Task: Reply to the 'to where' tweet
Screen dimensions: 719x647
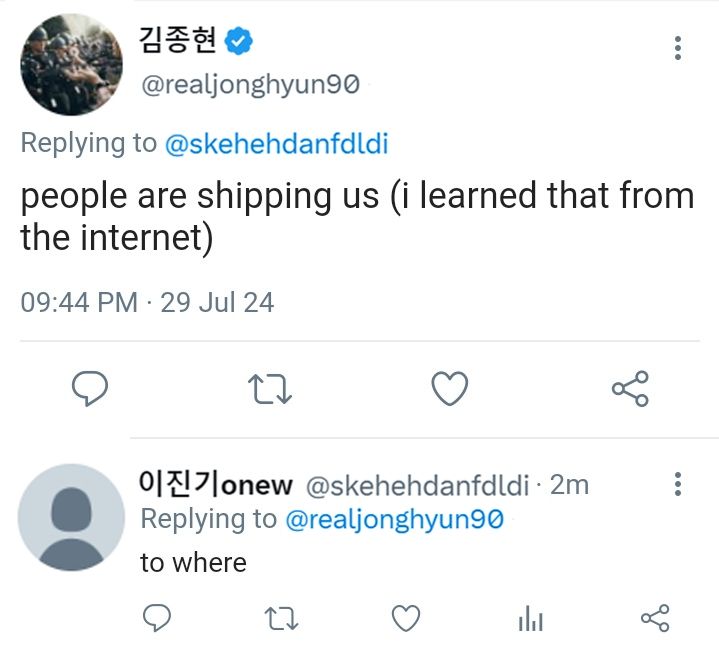Action: tap(157, 618)
